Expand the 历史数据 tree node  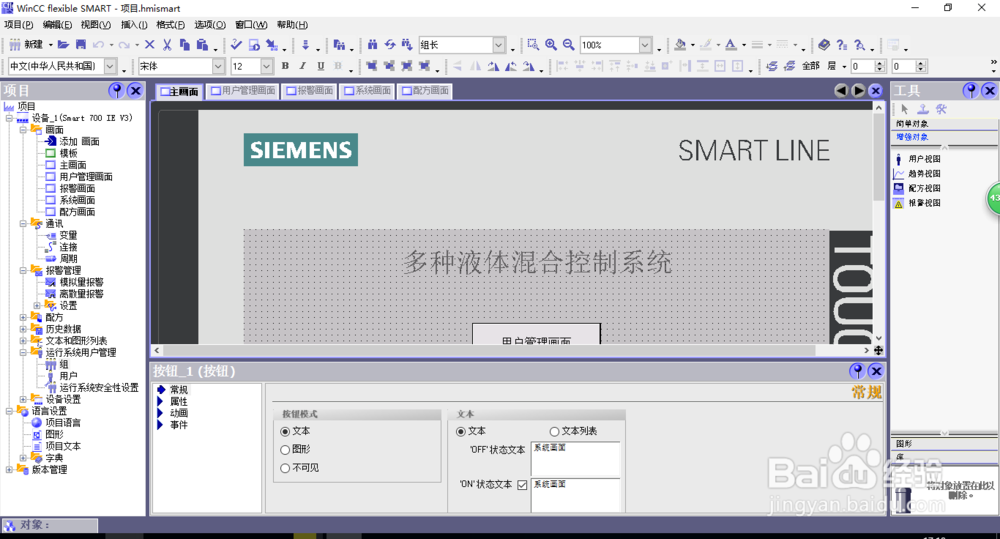pos(23,329)
